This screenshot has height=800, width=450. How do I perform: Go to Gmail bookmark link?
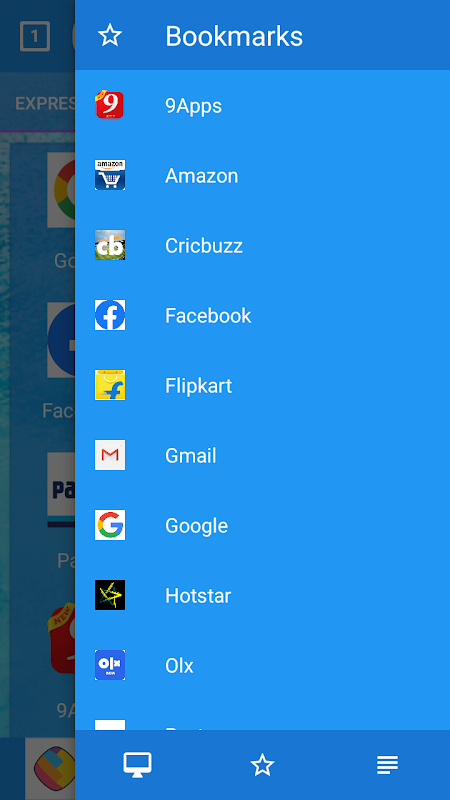[x=262, y=456]
